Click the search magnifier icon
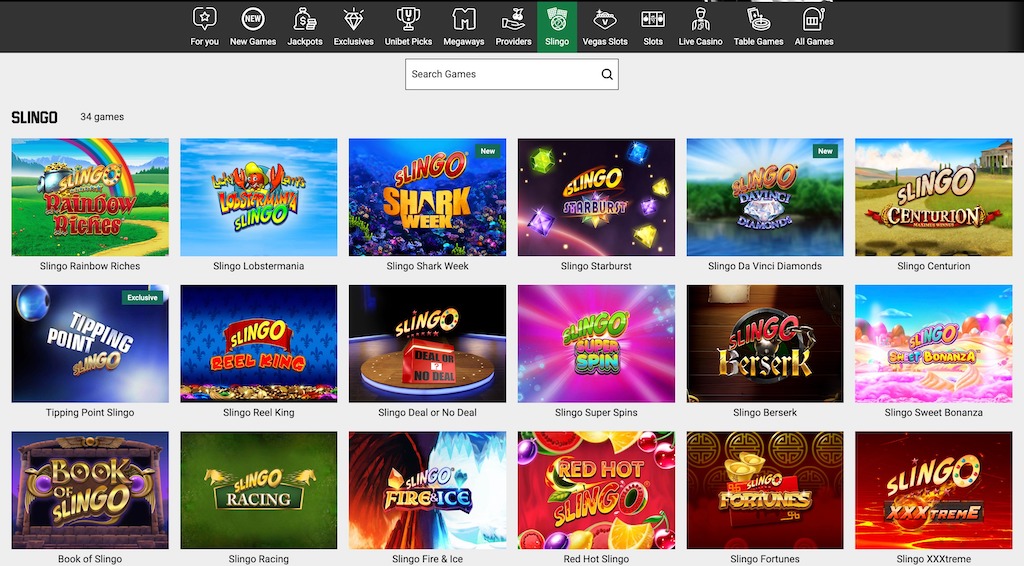Image resolution: width=1024 pixels, height=566 pixels. coord(607,74)
